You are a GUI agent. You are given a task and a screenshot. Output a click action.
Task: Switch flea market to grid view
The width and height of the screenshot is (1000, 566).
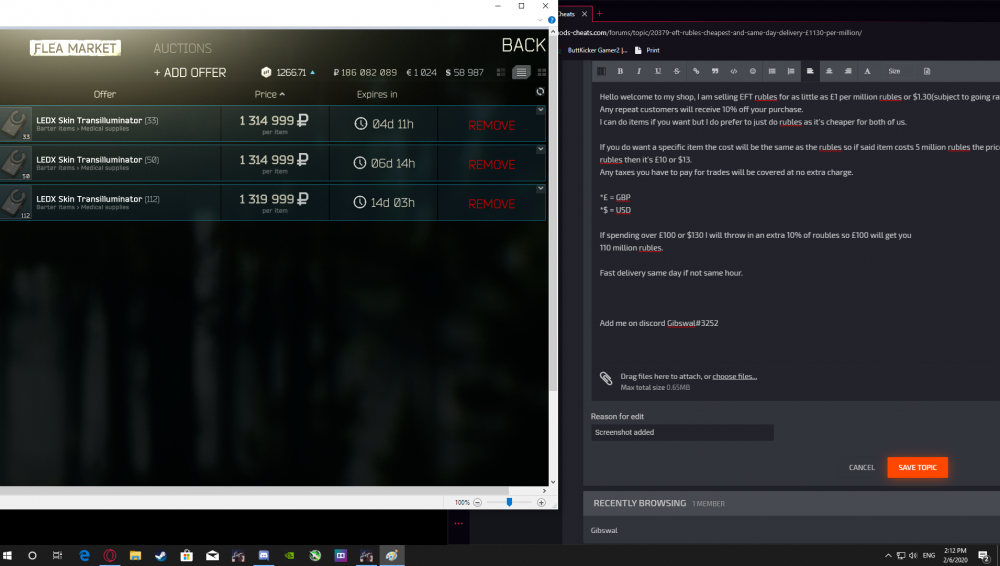point(541,72)
